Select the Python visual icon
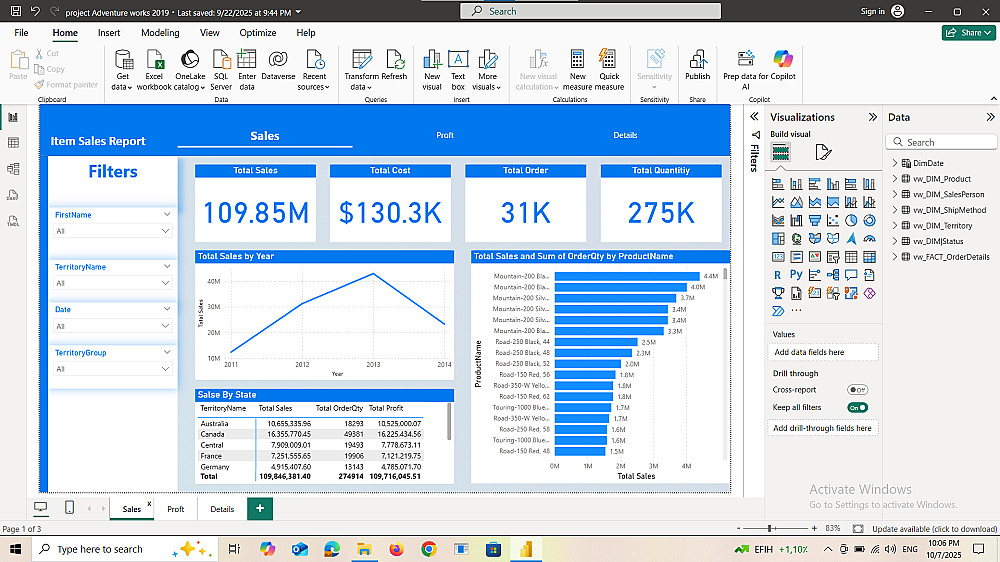Viewport: 1000px width, 562px height. point(796,274)
